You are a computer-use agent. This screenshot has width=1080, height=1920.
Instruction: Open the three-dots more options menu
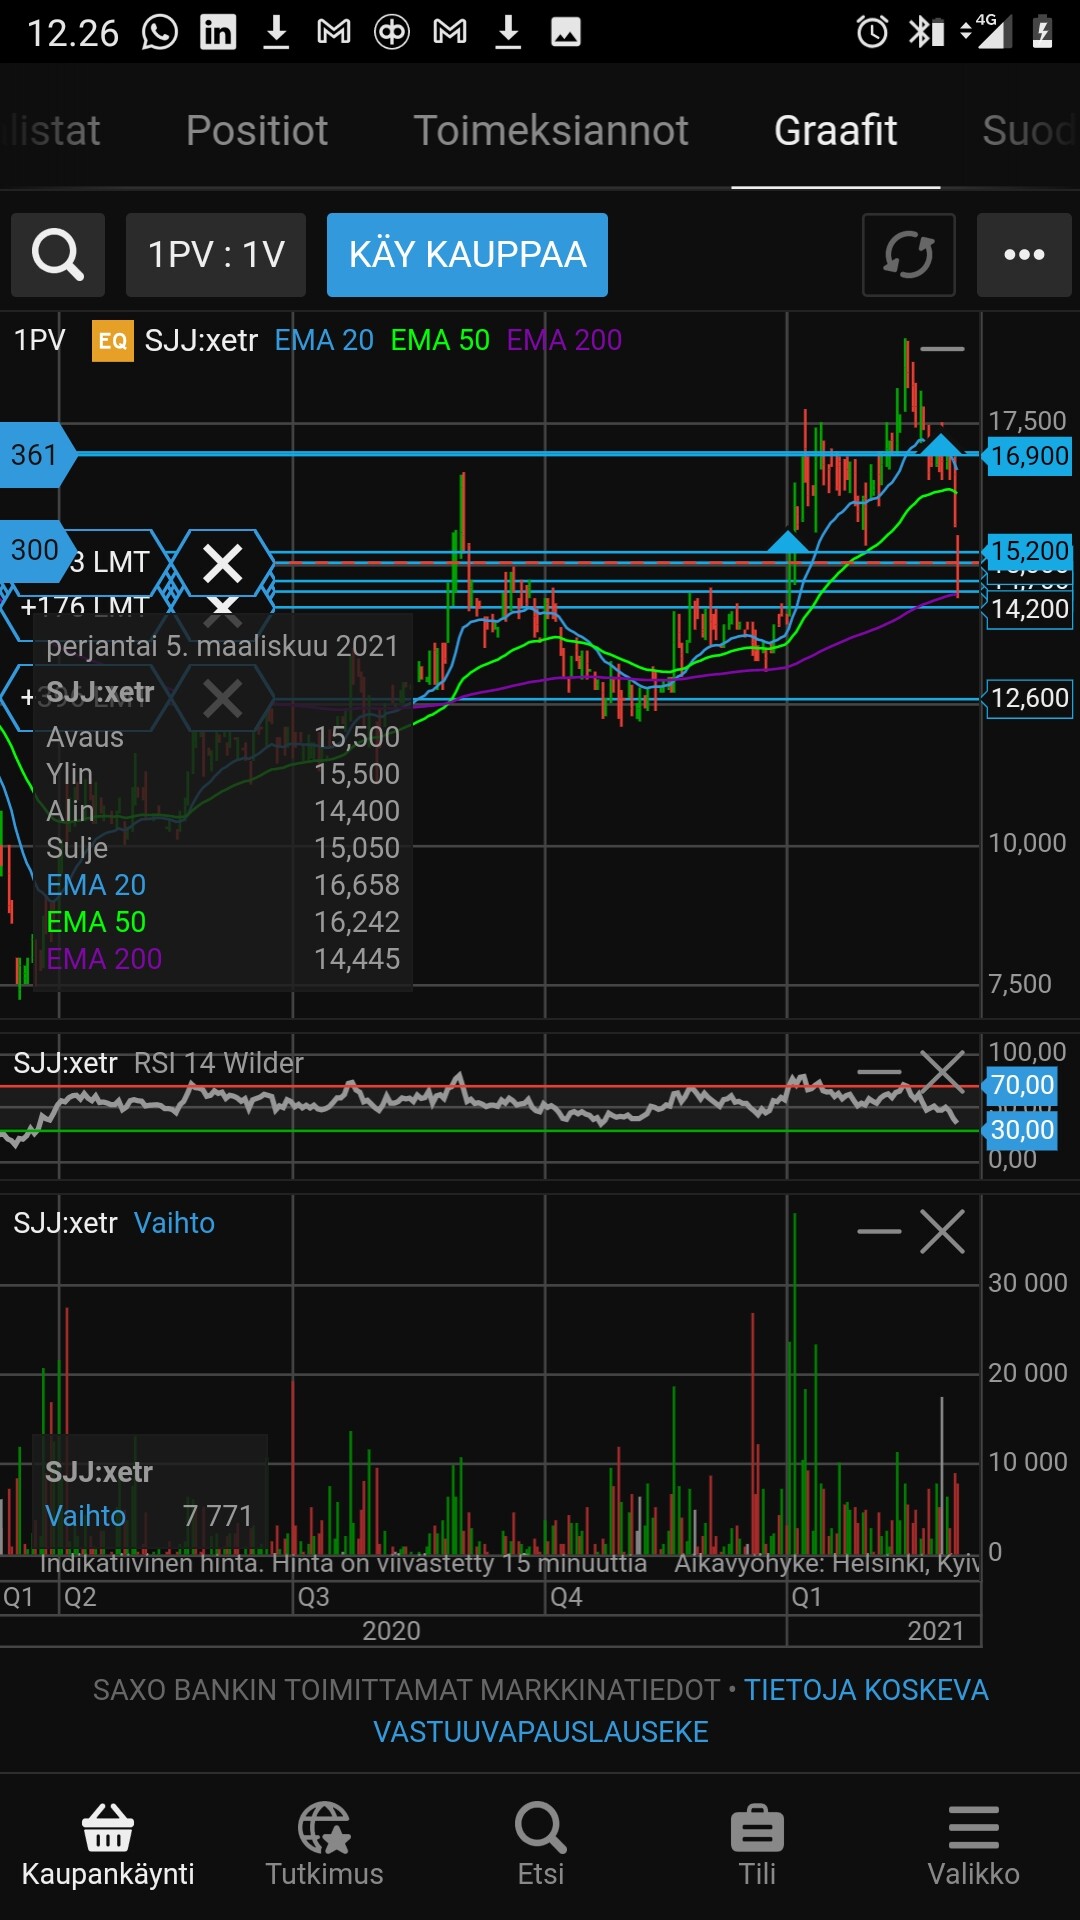(1024, 255)
